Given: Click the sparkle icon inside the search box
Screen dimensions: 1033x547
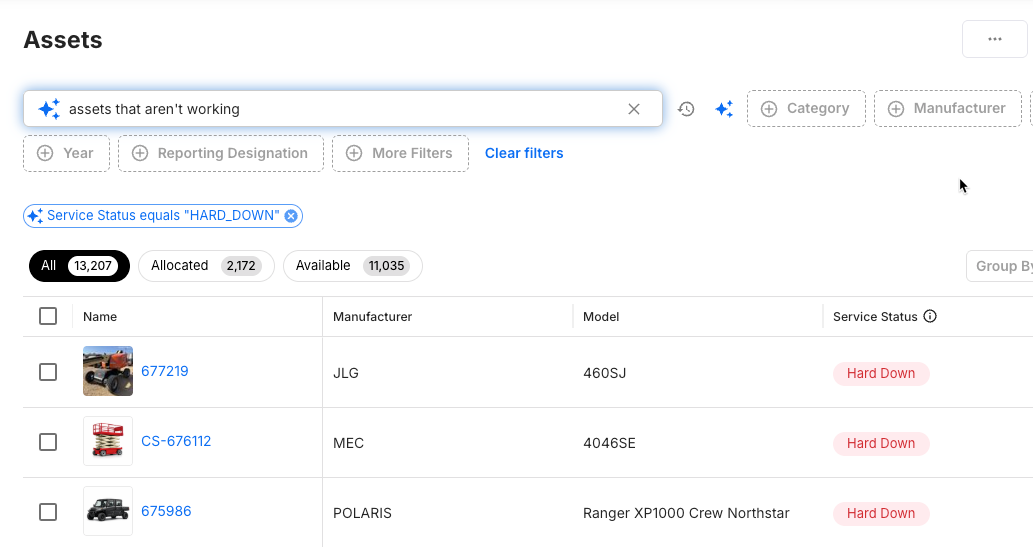Looking at the screenshot, I should (x=49, y=109).
